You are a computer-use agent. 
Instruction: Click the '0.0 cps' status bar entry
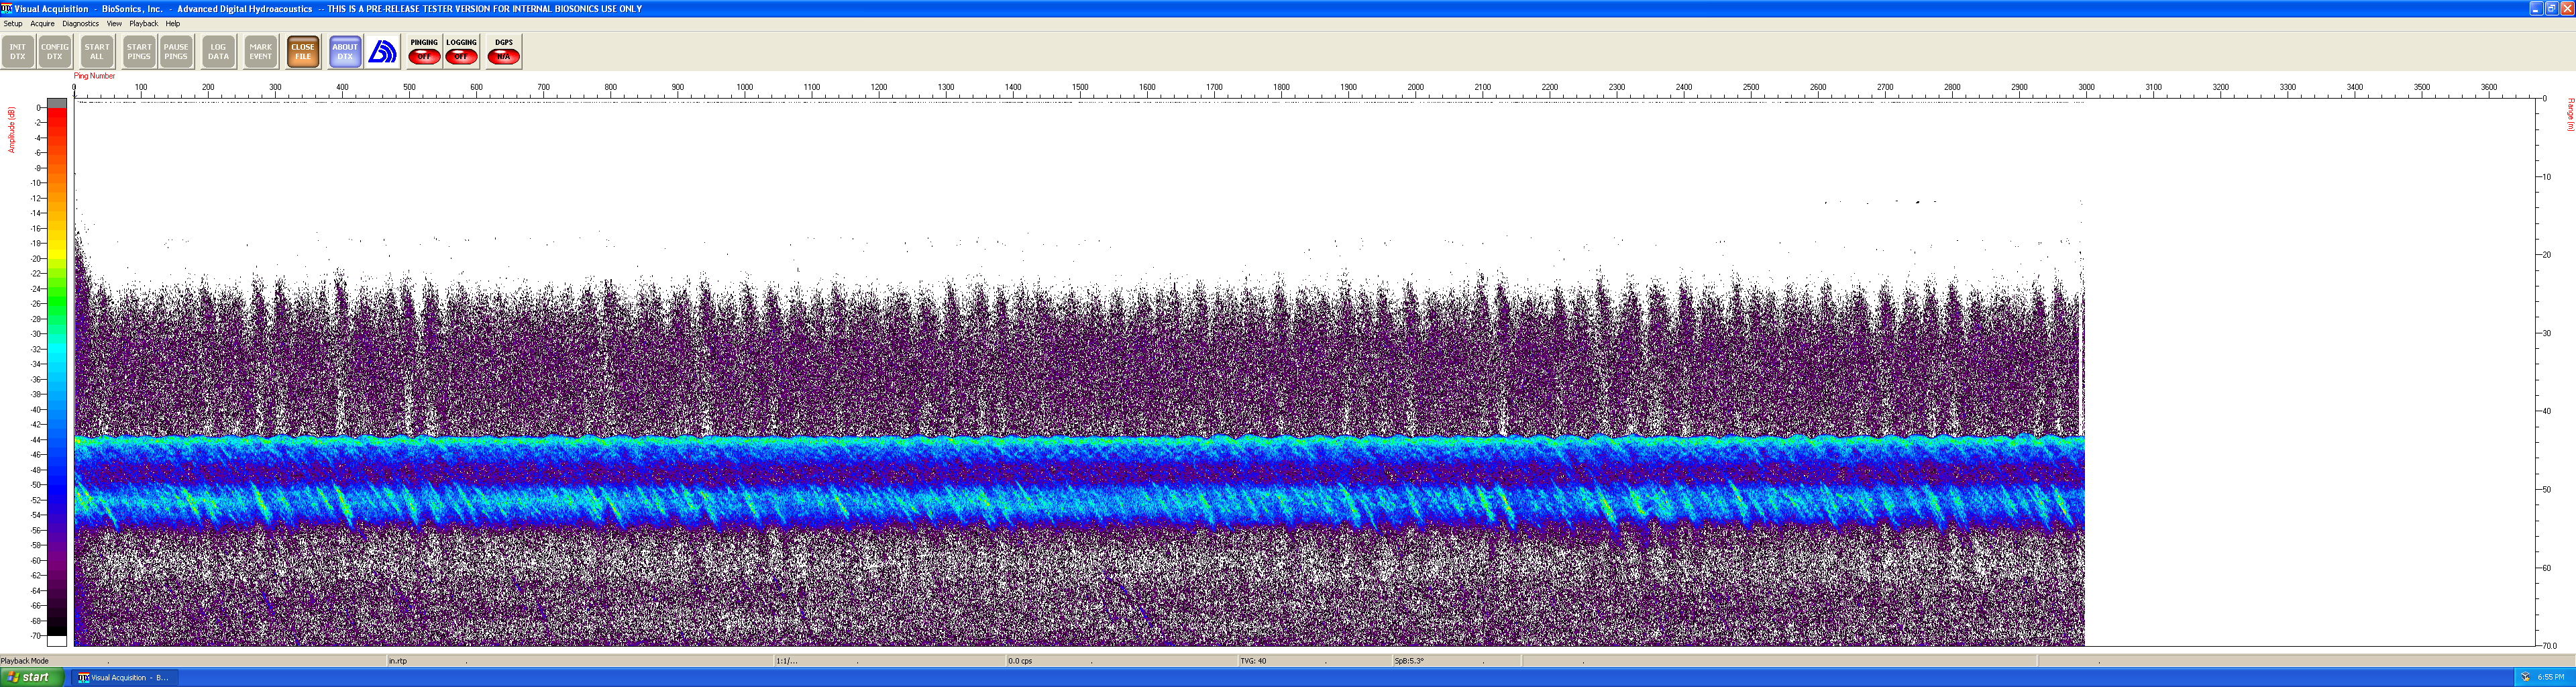coord(1020,661)
